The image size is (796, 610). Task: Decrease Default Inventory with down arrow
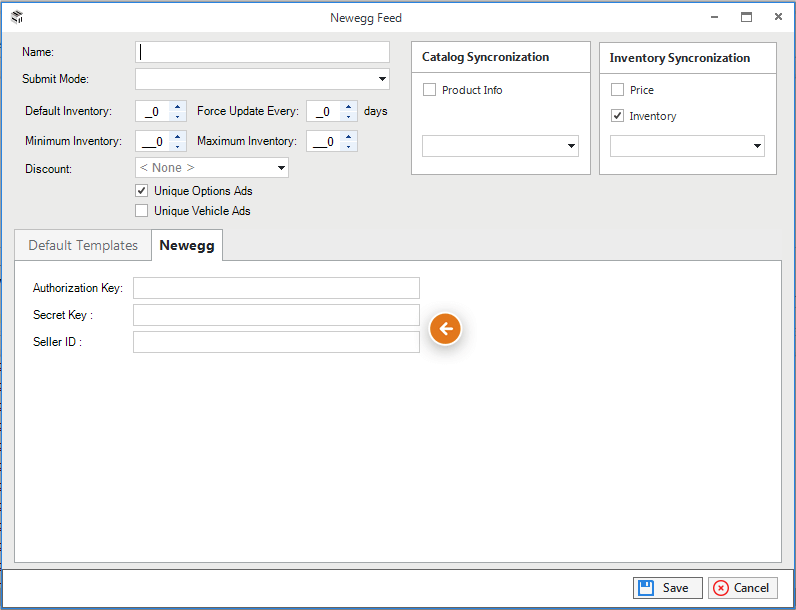point(178,117)
